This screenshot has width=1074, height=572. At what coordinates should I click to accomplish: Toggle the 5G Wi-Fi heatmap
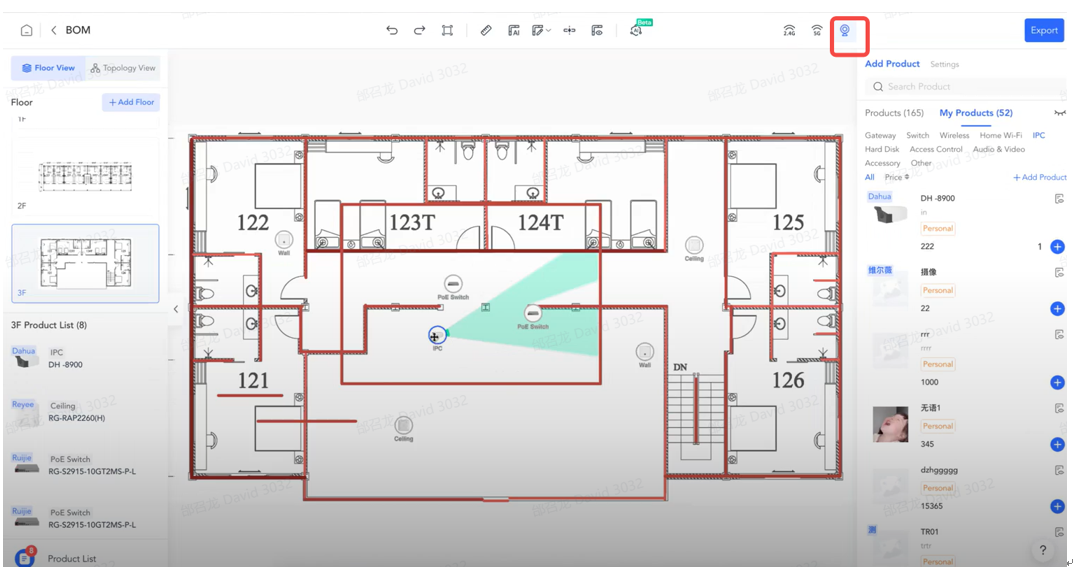pos(816,30)
